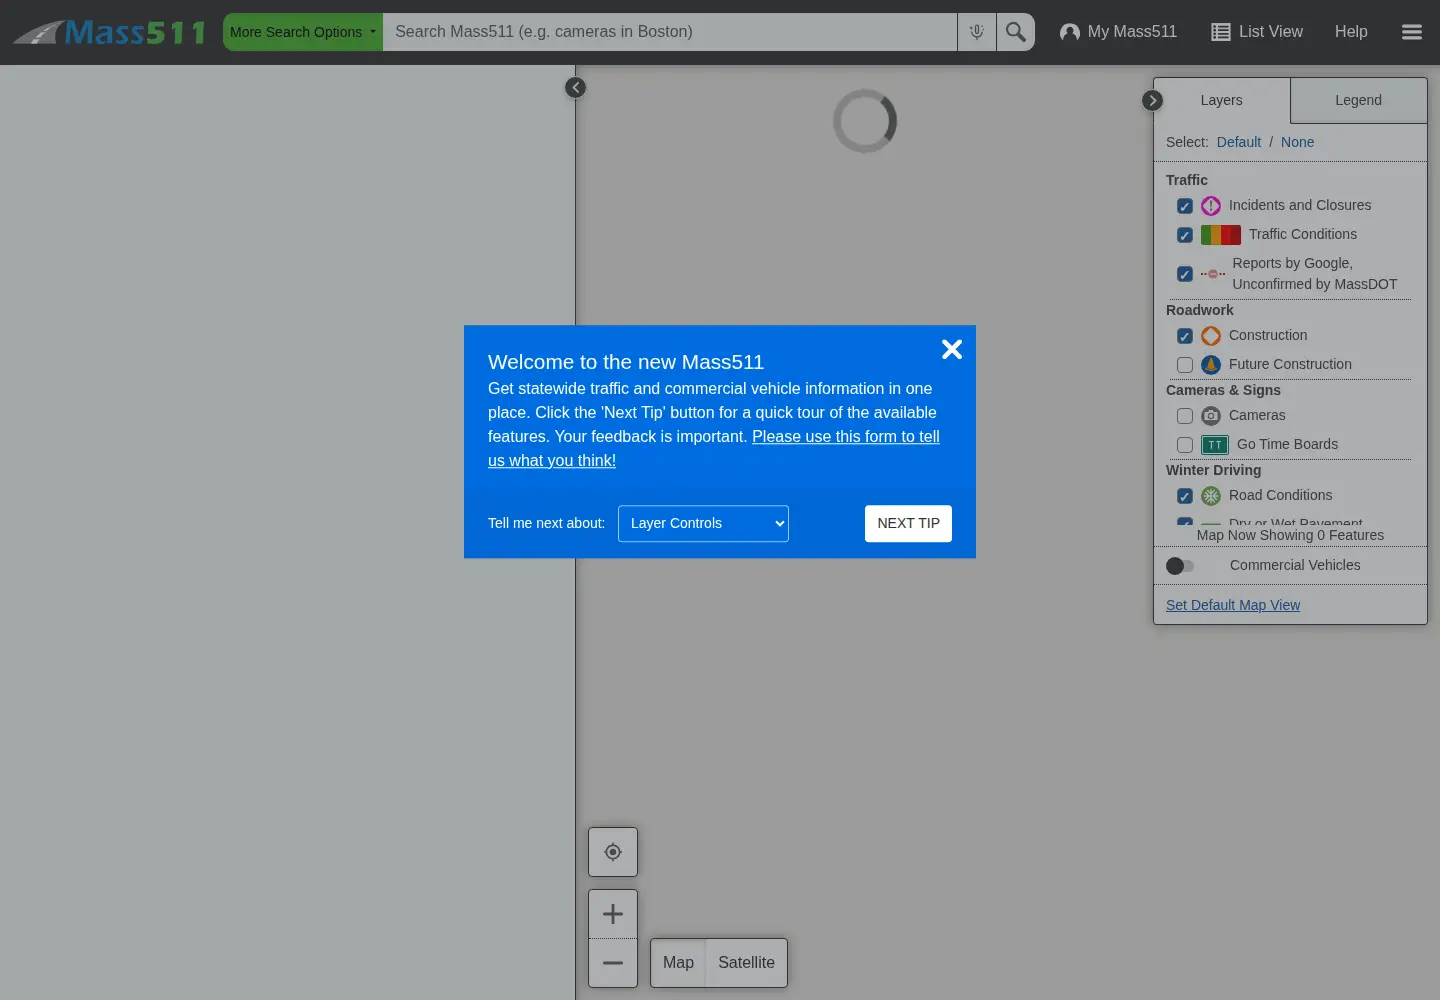
Task: Uncheck the Road Conditions layer
Action: coord(1185,496)
